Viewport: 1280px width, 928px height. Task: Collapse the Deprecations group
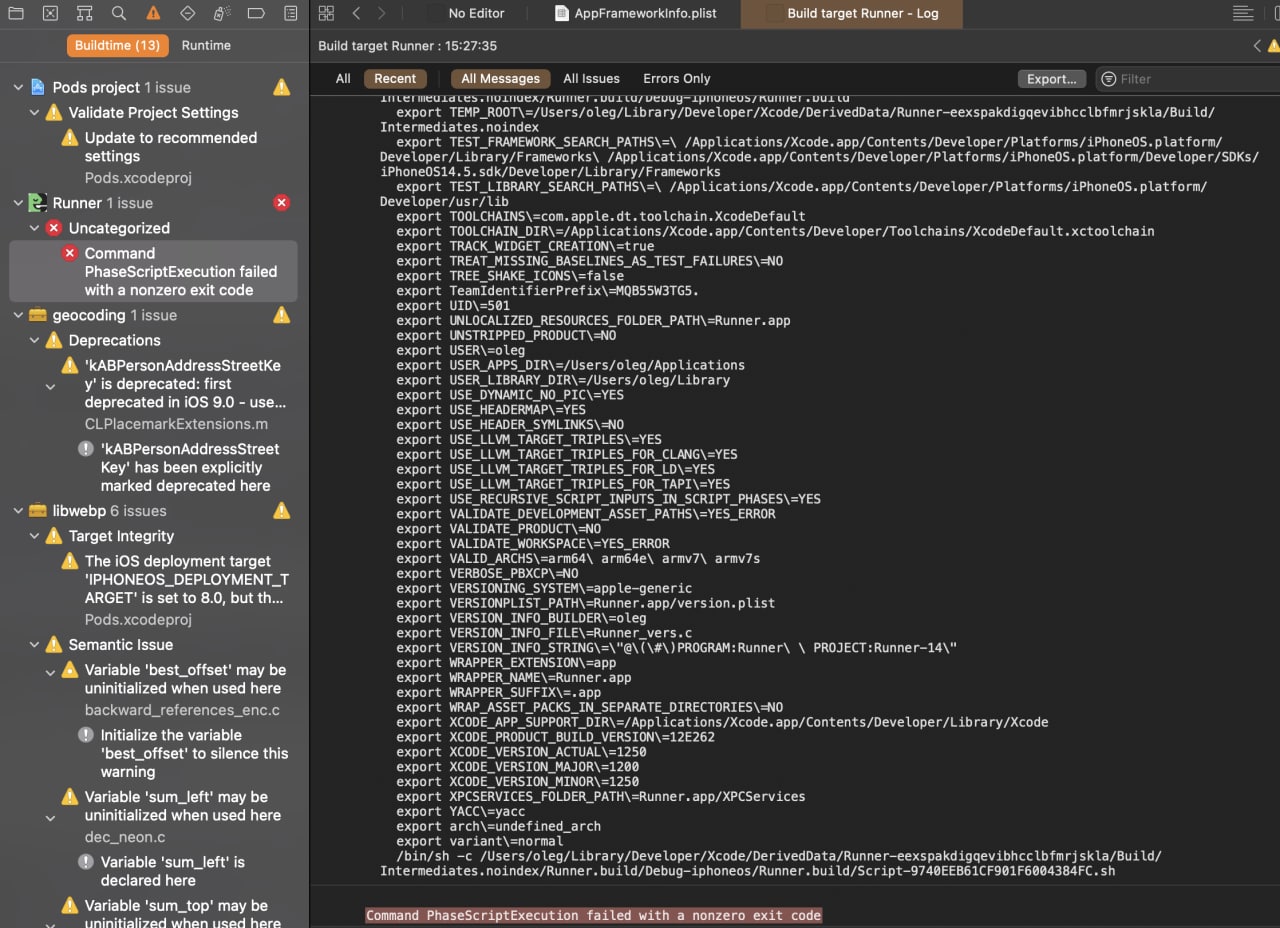(34, 340)
